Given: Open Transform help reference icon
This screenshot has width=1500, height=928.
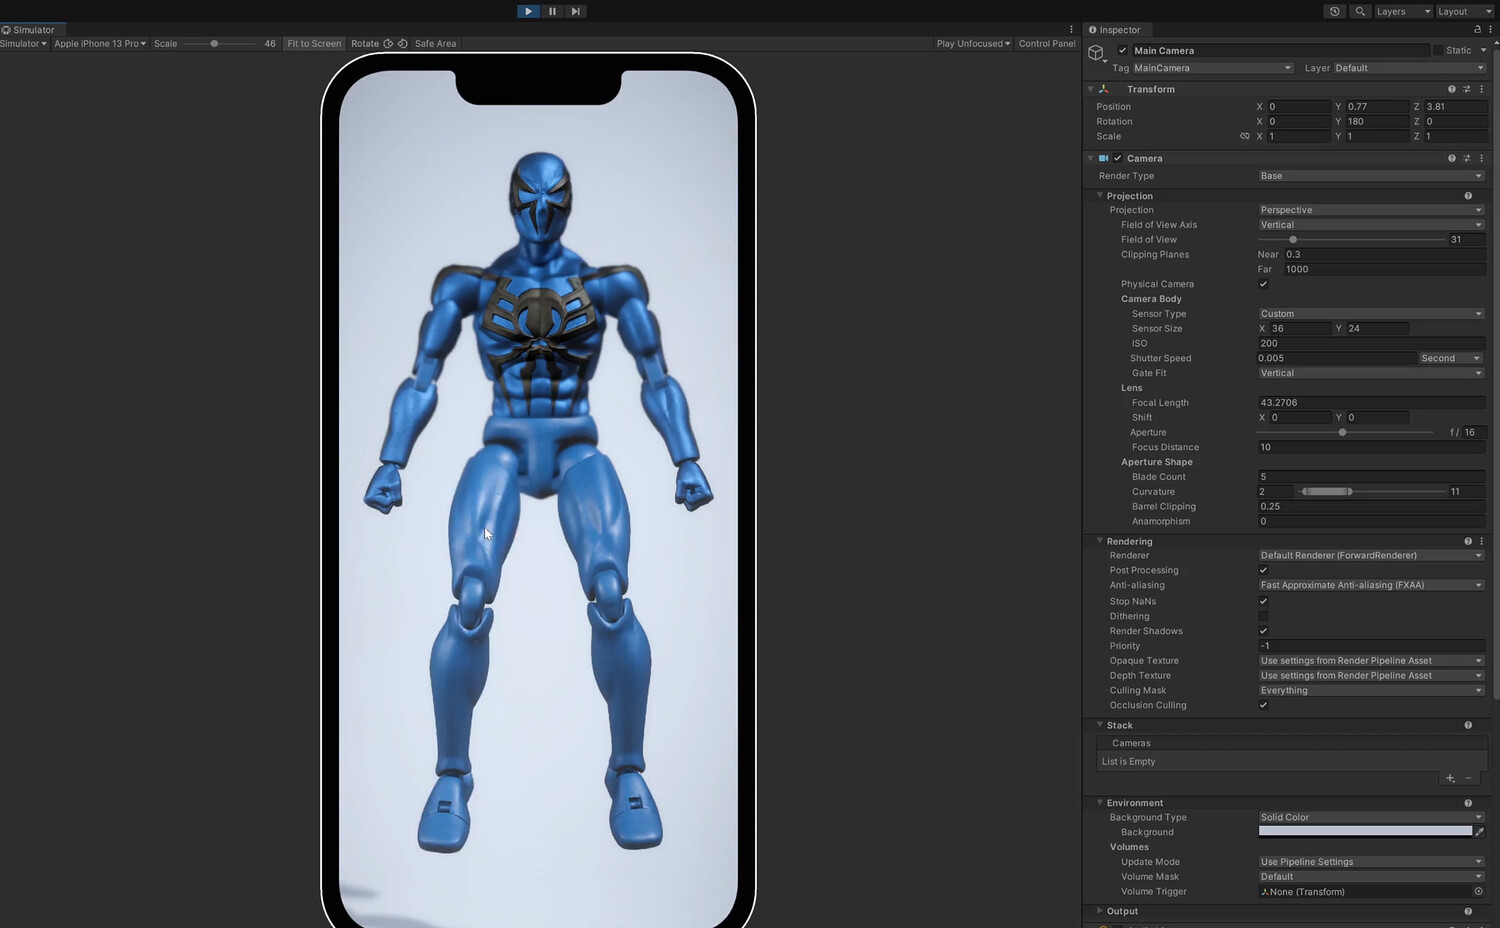Looking at the screenshot, I should pos(1452,89).
